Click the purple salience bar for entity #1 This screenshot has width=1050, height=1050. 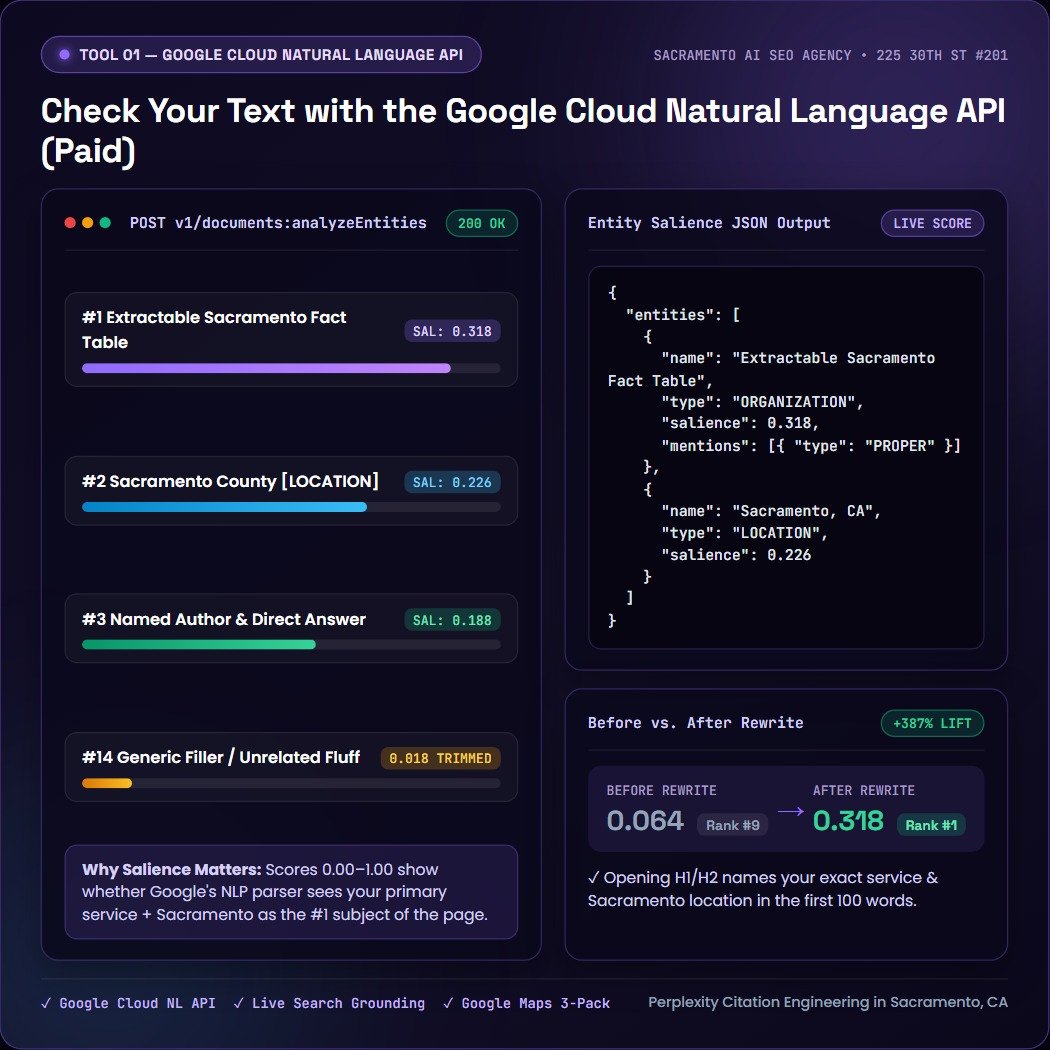point(266,368)
